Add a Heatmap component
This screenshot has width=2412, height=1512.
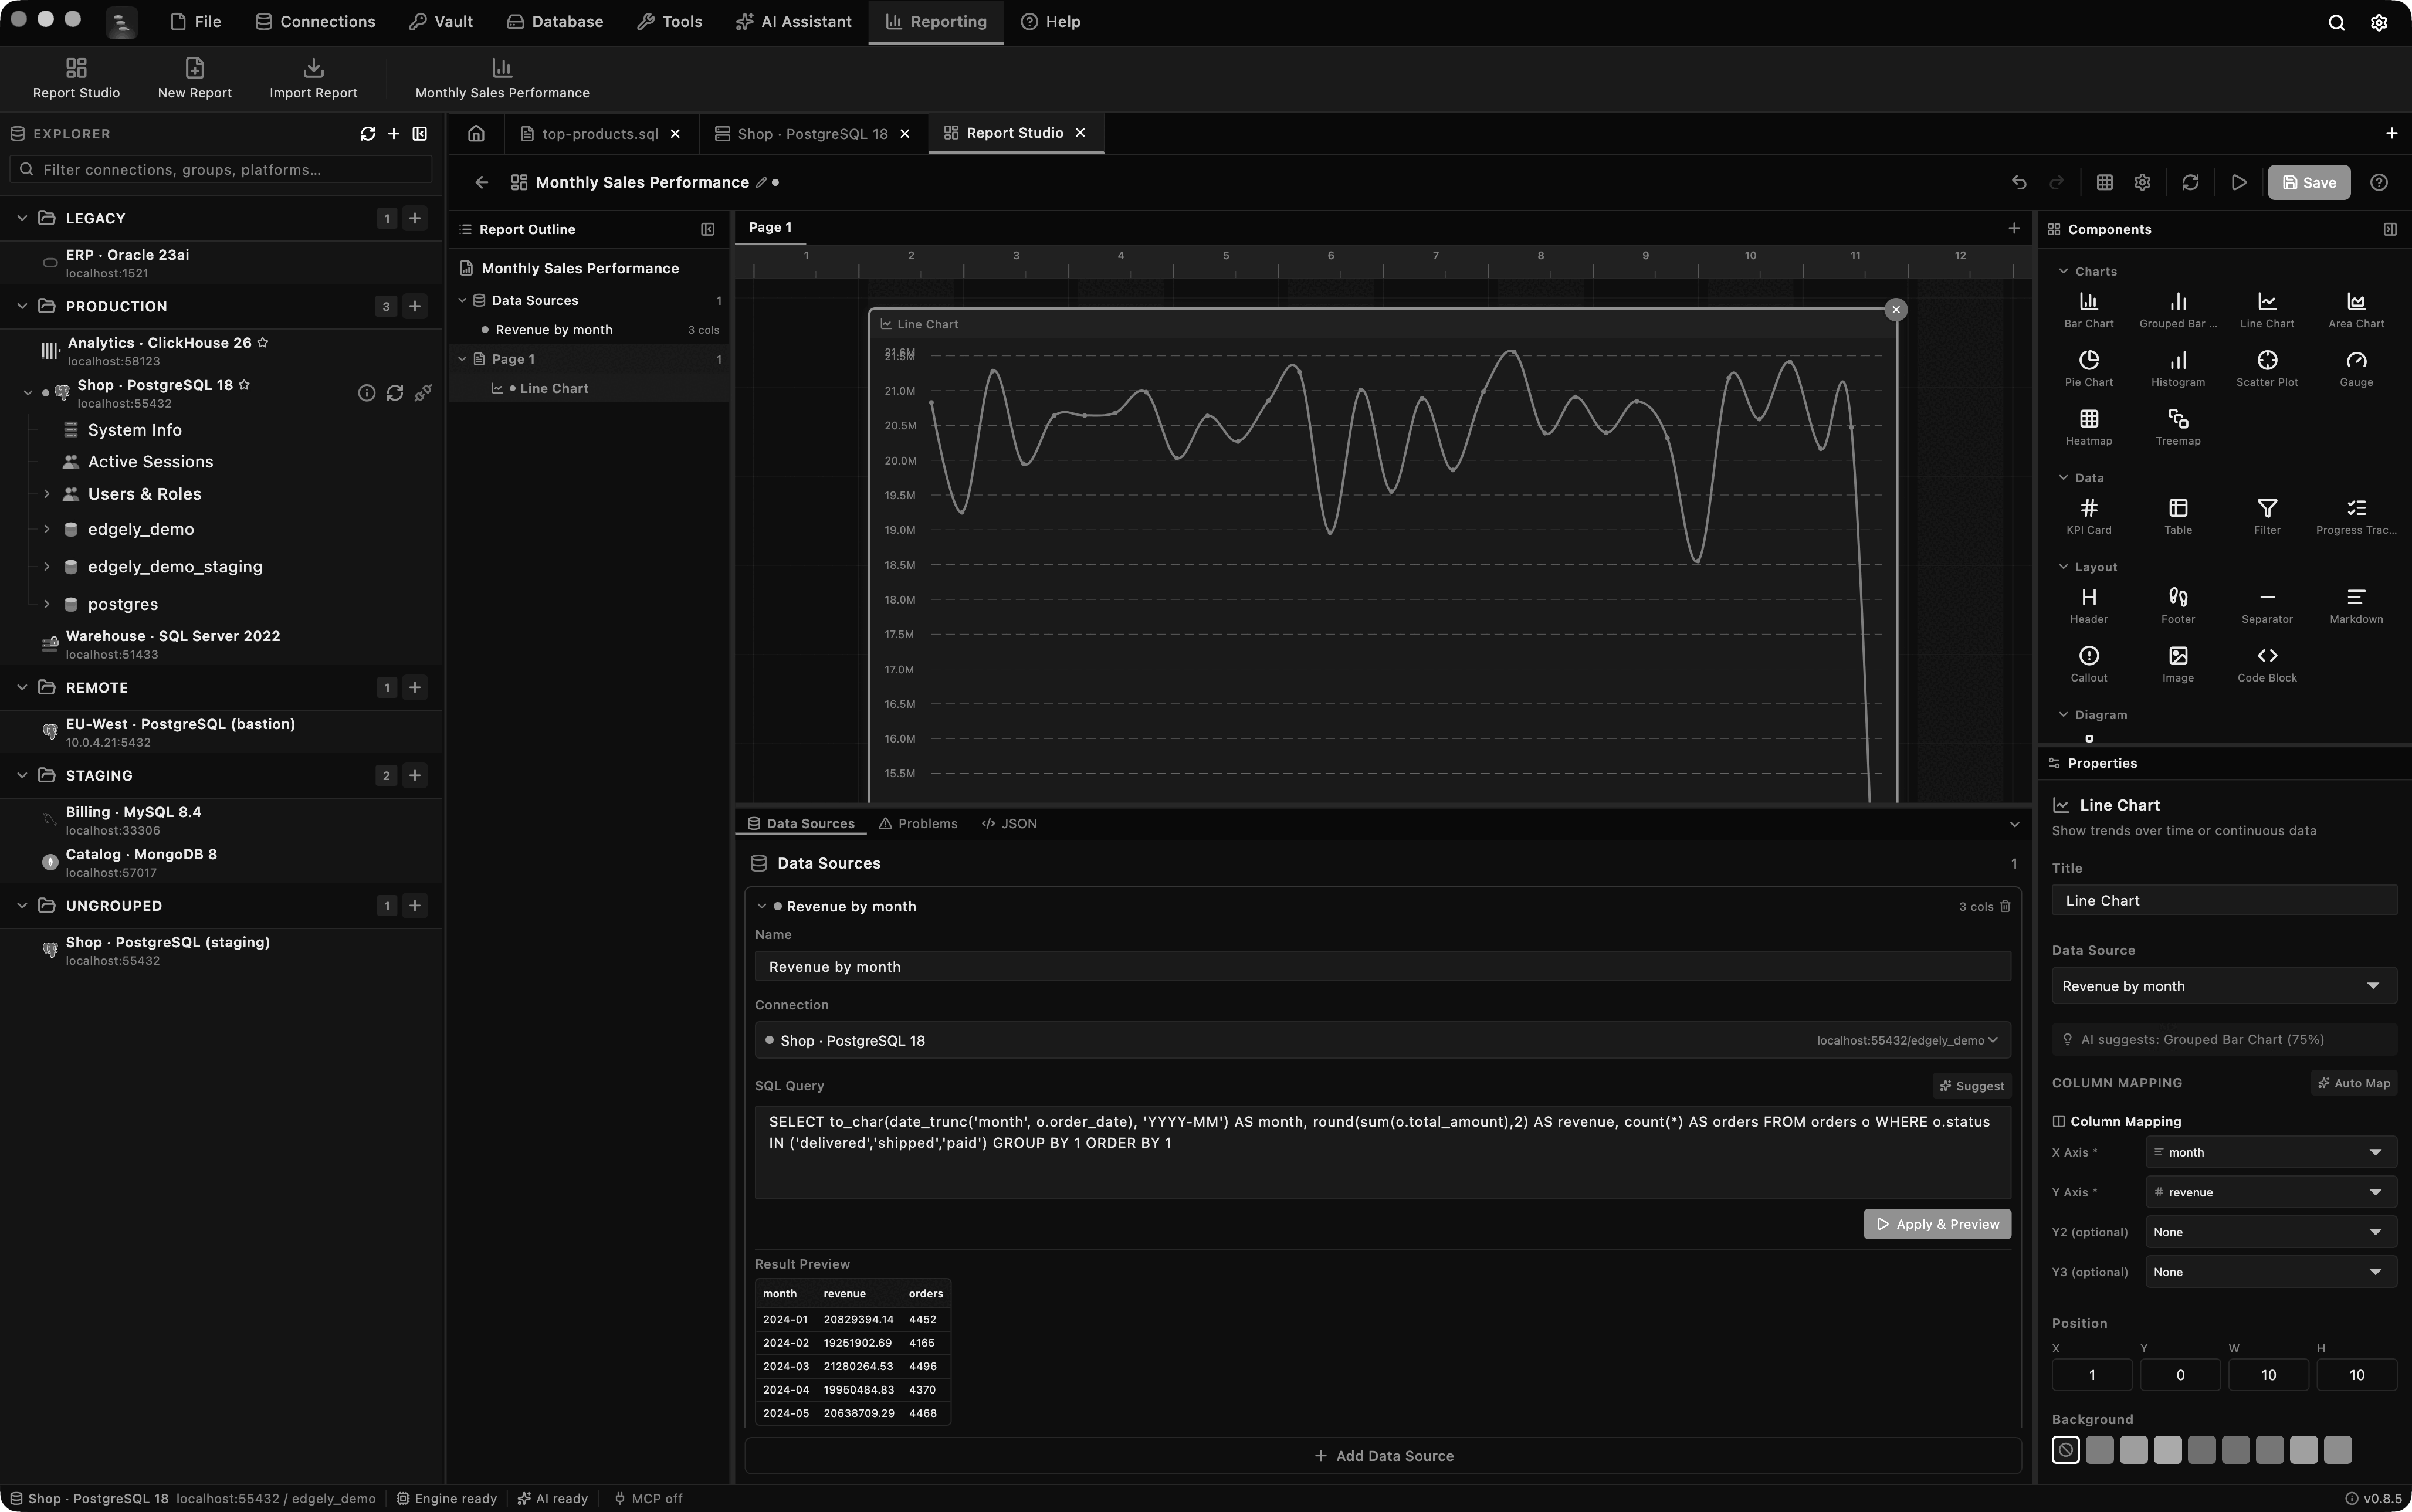[2088, 427]
